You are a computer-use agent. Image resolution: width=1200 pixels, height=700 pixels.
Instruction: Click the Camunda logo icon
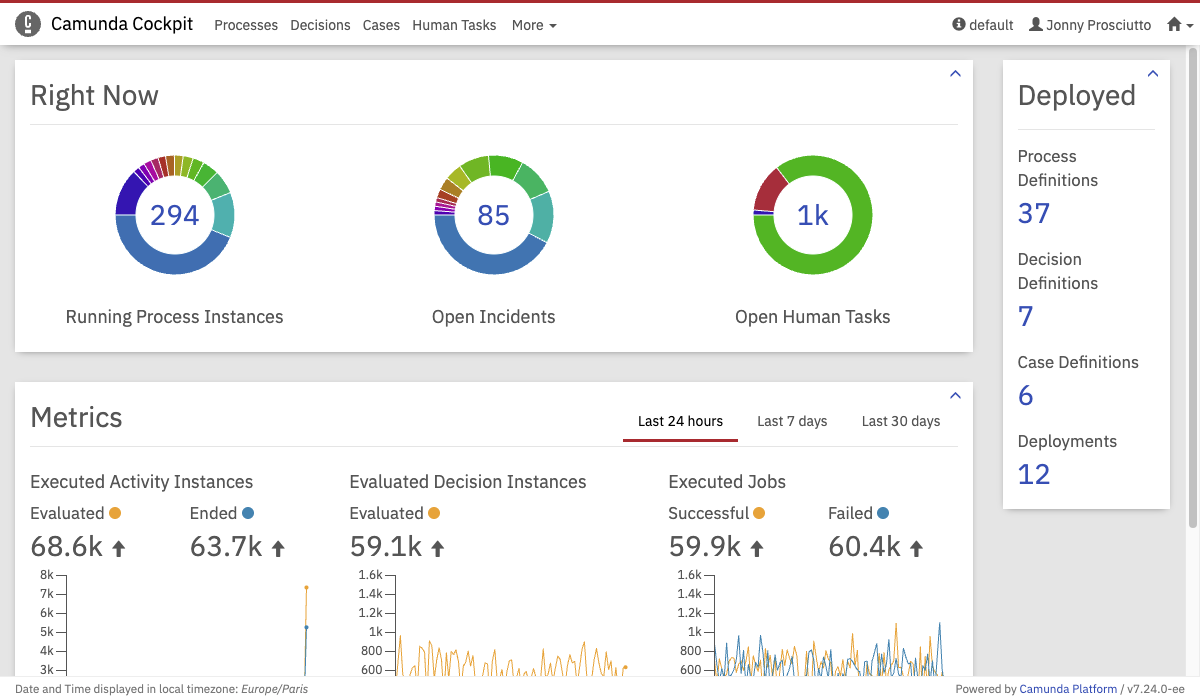tap(28, 24)
